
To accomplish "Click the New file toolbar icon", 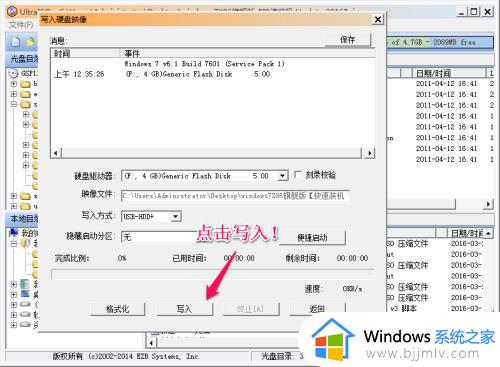I will click(x=15, y=42).
